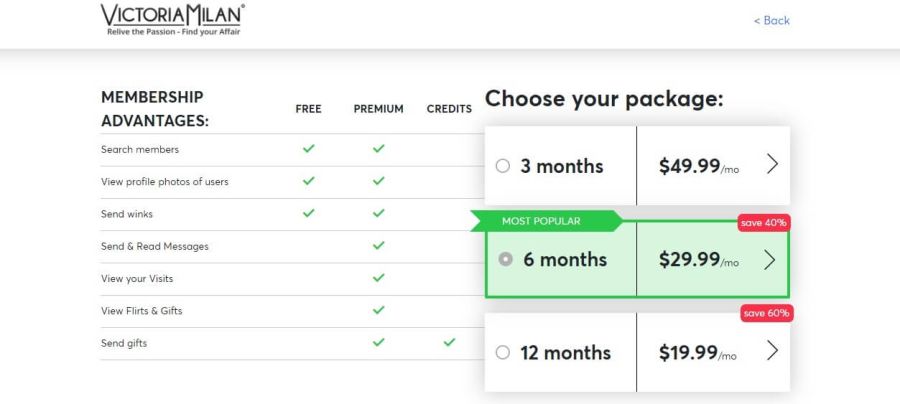Click the Premium checkmark for View your Visits

coord(378,278)
